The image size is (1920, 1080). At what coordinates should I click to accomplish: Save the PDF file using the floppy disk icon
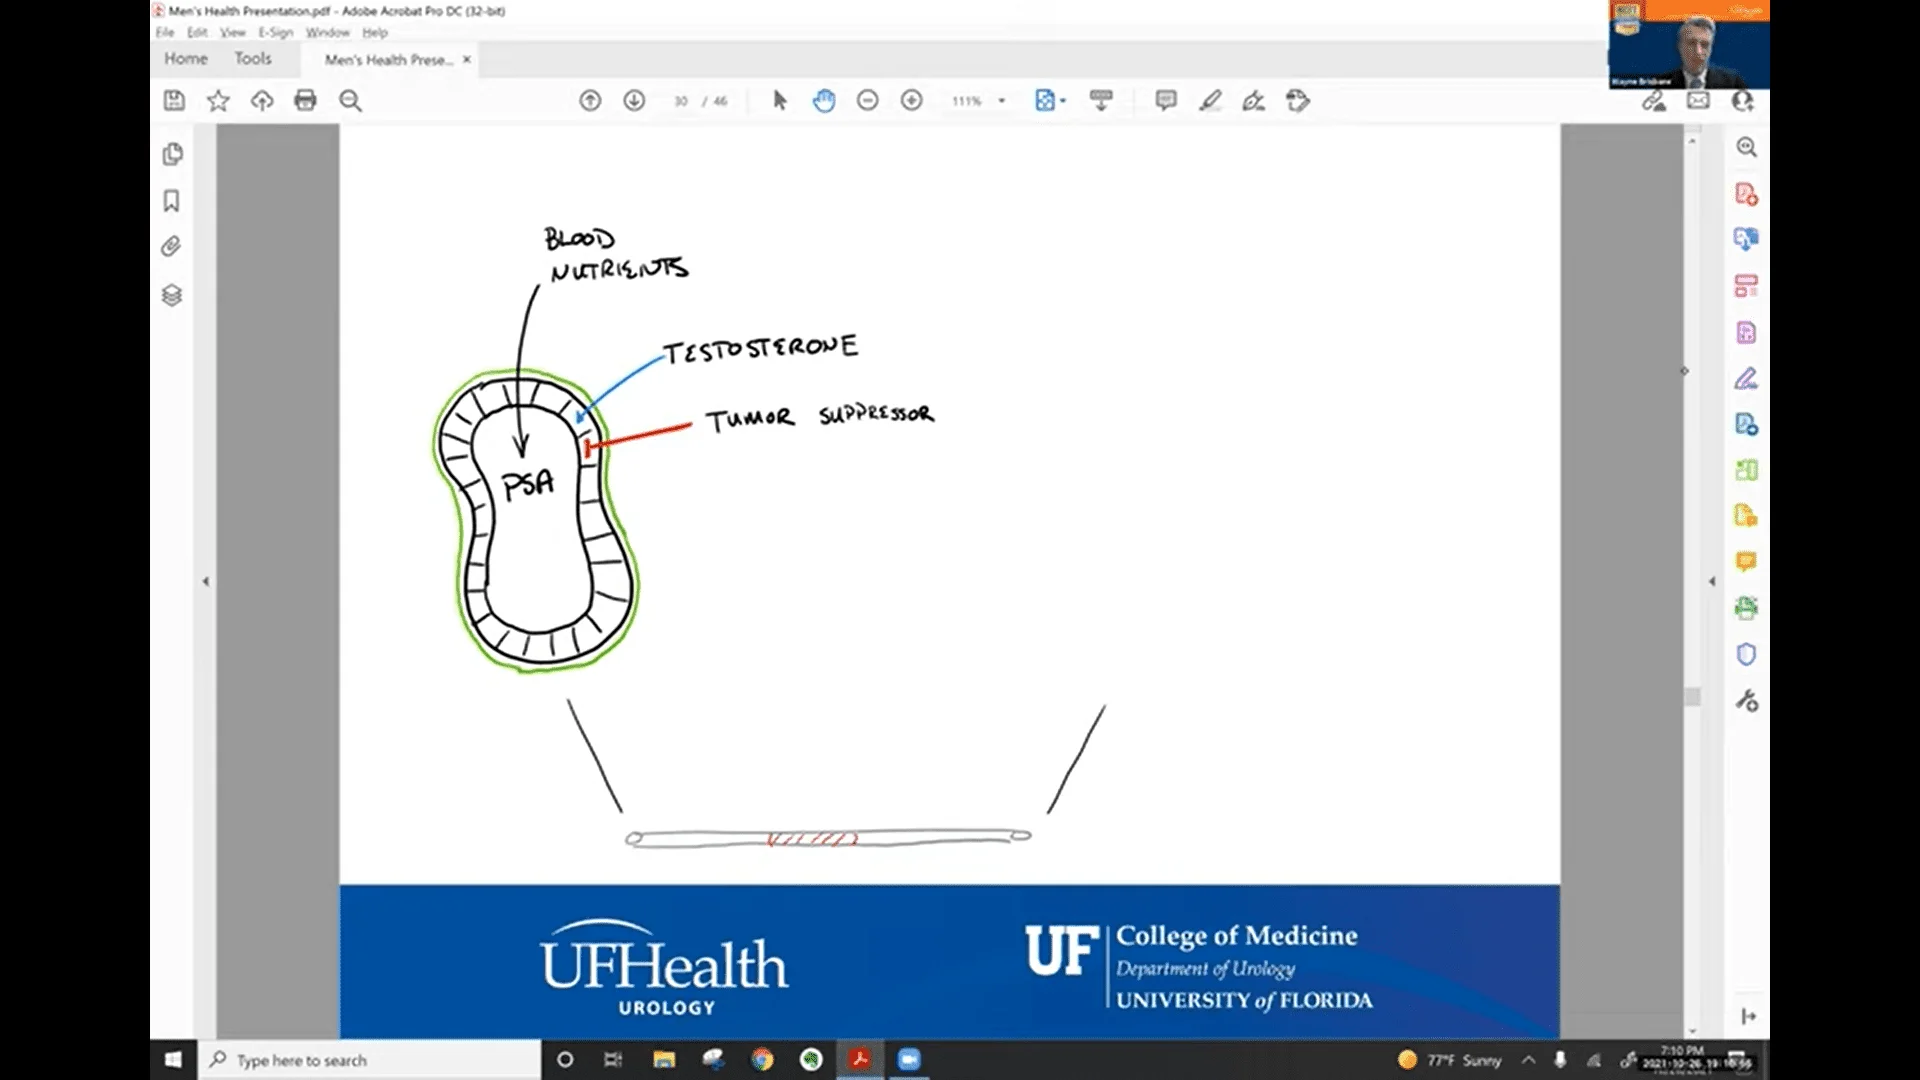[174, 100]
